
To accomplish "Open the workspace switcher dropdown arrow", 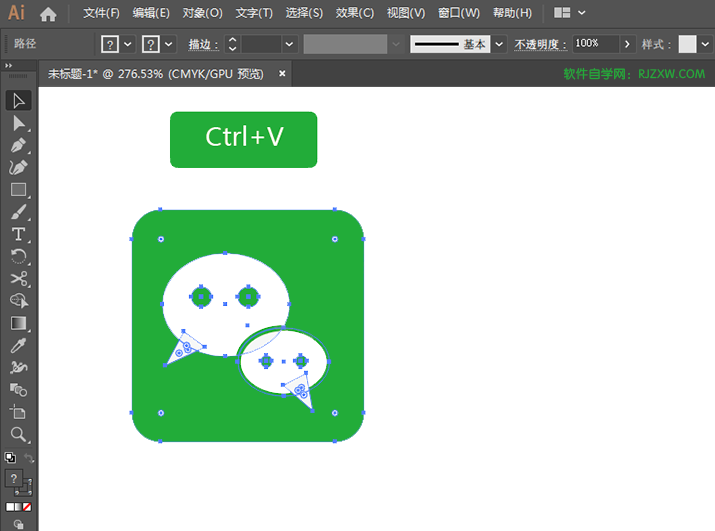I will [x=582, y=13].
